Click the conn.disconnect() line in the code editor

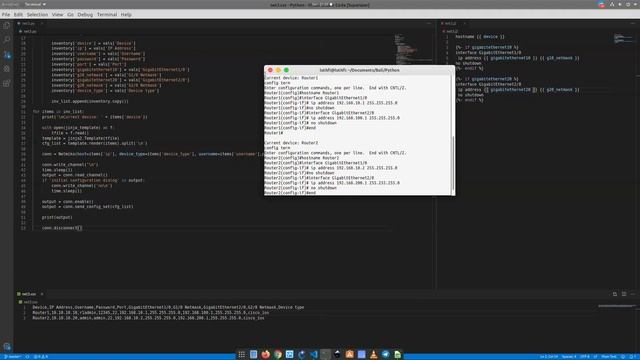coord(62,228)
